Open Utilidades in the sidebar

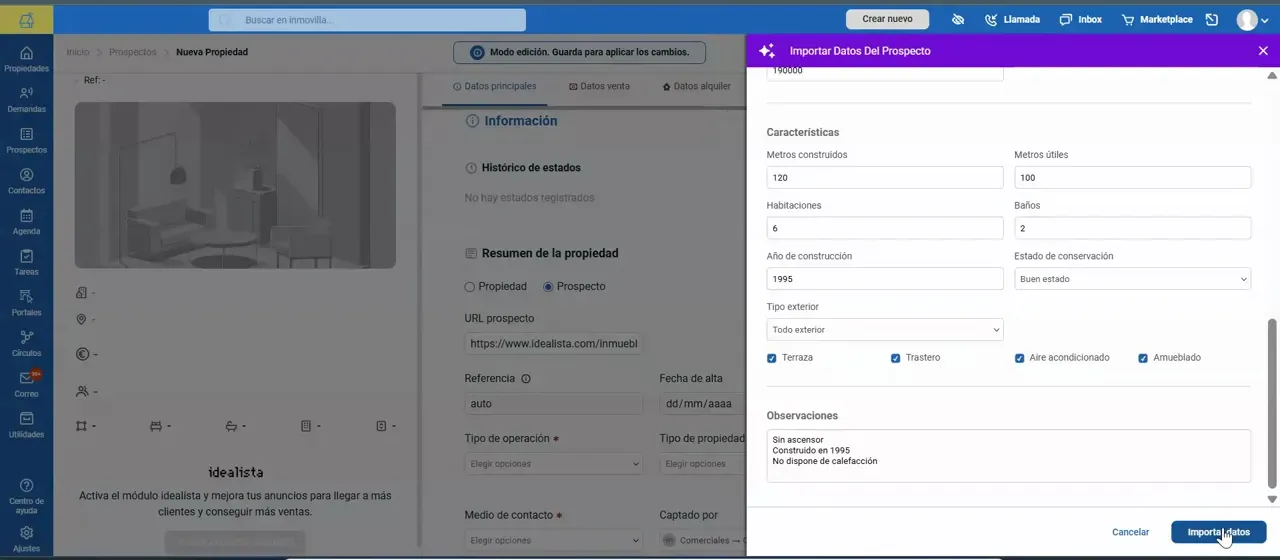[x=26, y=426]
